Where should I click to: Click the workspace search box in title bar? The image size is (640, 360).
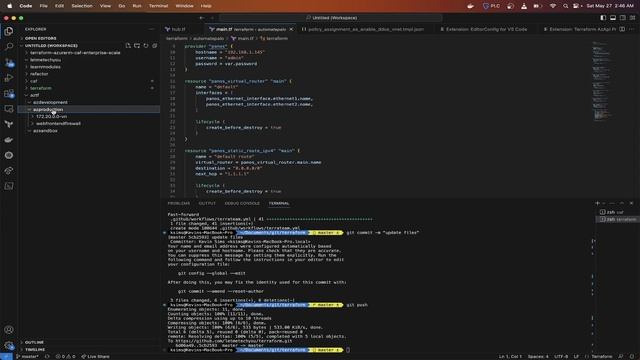coord(331,18)
